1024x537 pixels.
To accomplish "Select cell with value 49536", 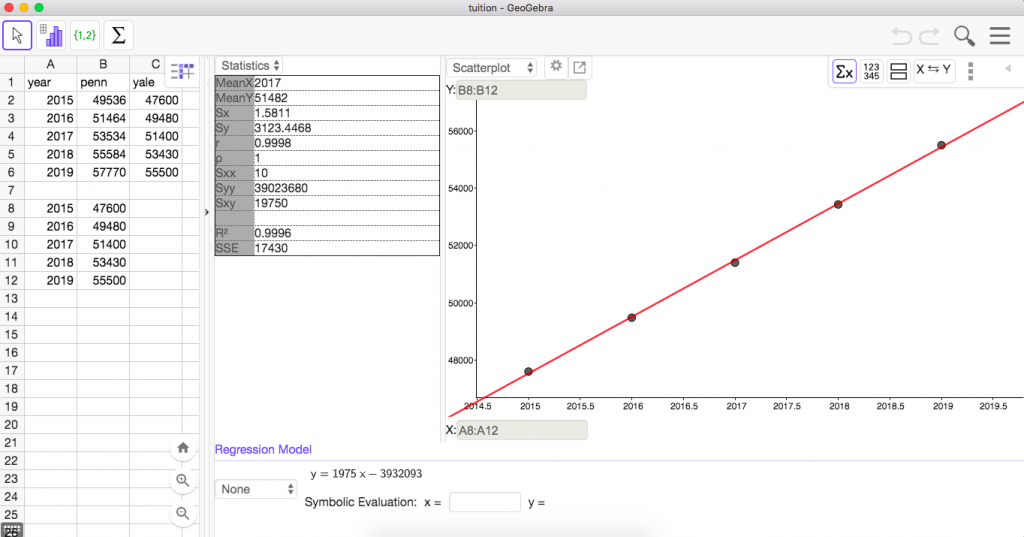I will click(103, 100).
